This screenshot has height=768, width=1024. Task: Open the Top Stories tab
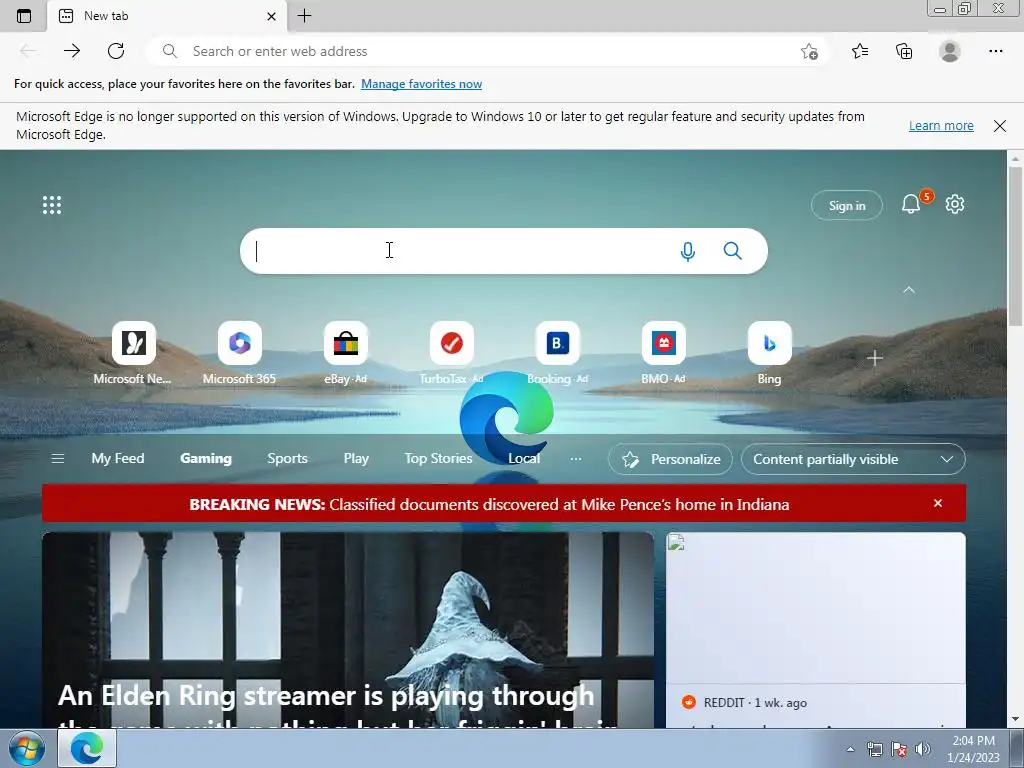click(438, 458)
